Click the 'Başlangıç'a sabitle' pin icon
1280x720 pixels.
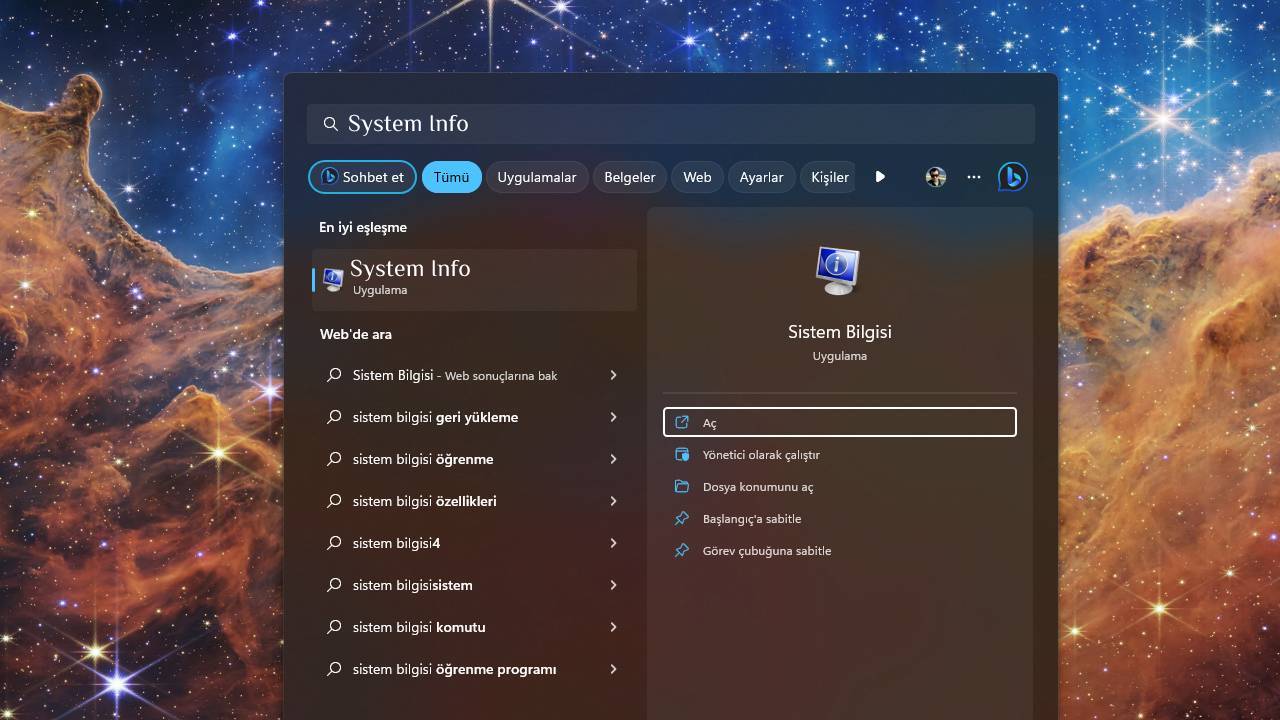(x=682, y=519)
